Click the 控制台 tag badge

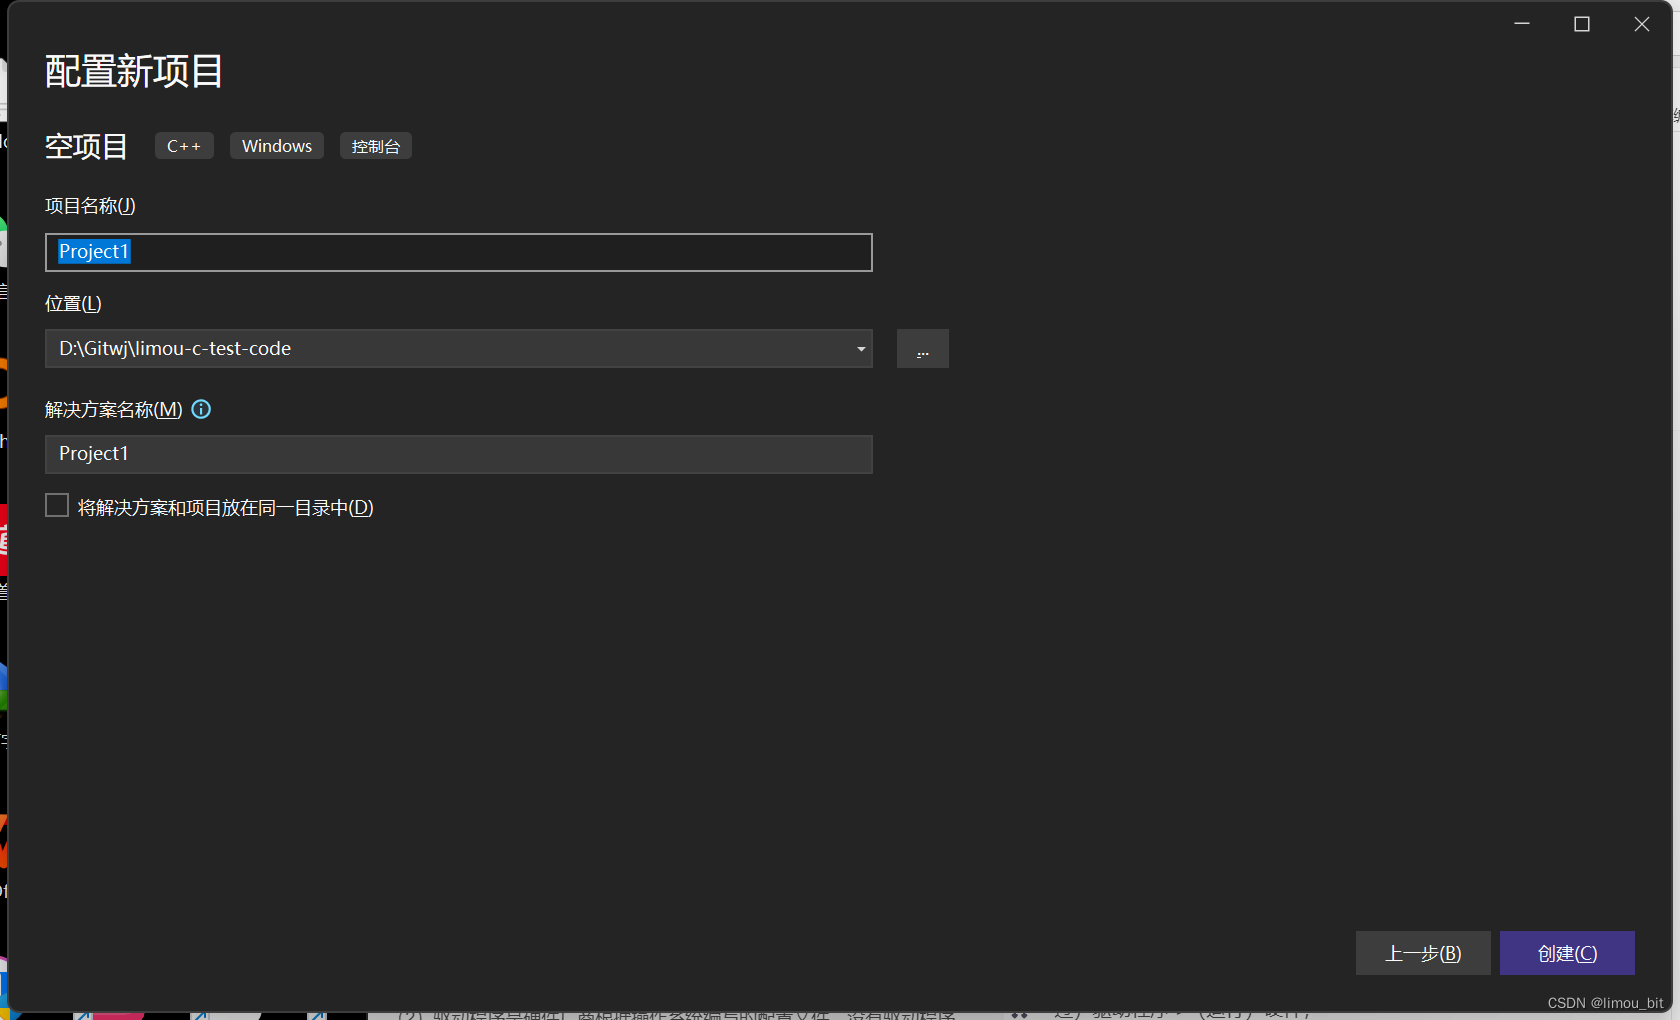[x=376, y=146]
